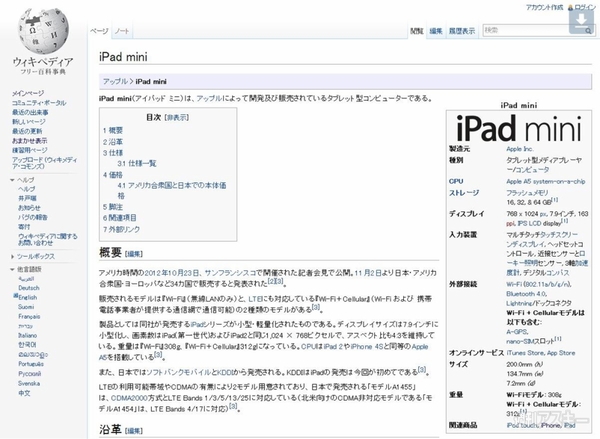600x439 pixels.
Task: Open フラッシュメモリ in the infobox
Action: tap(527, 193)
